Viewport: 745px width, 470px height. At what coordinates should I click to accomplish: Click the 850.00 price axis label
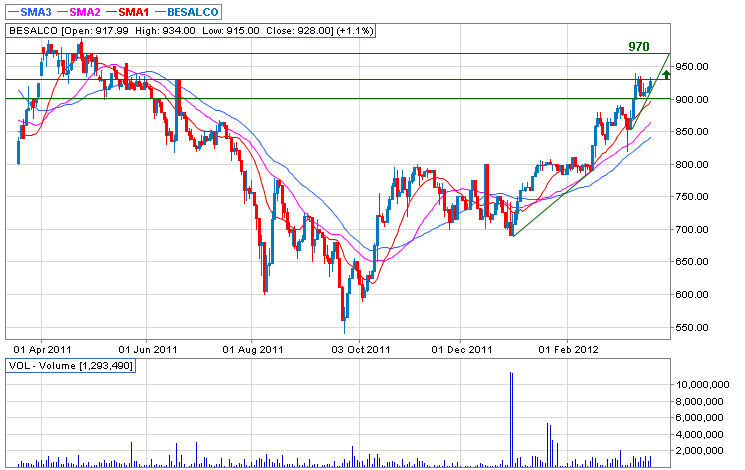(x=692, y=132)
